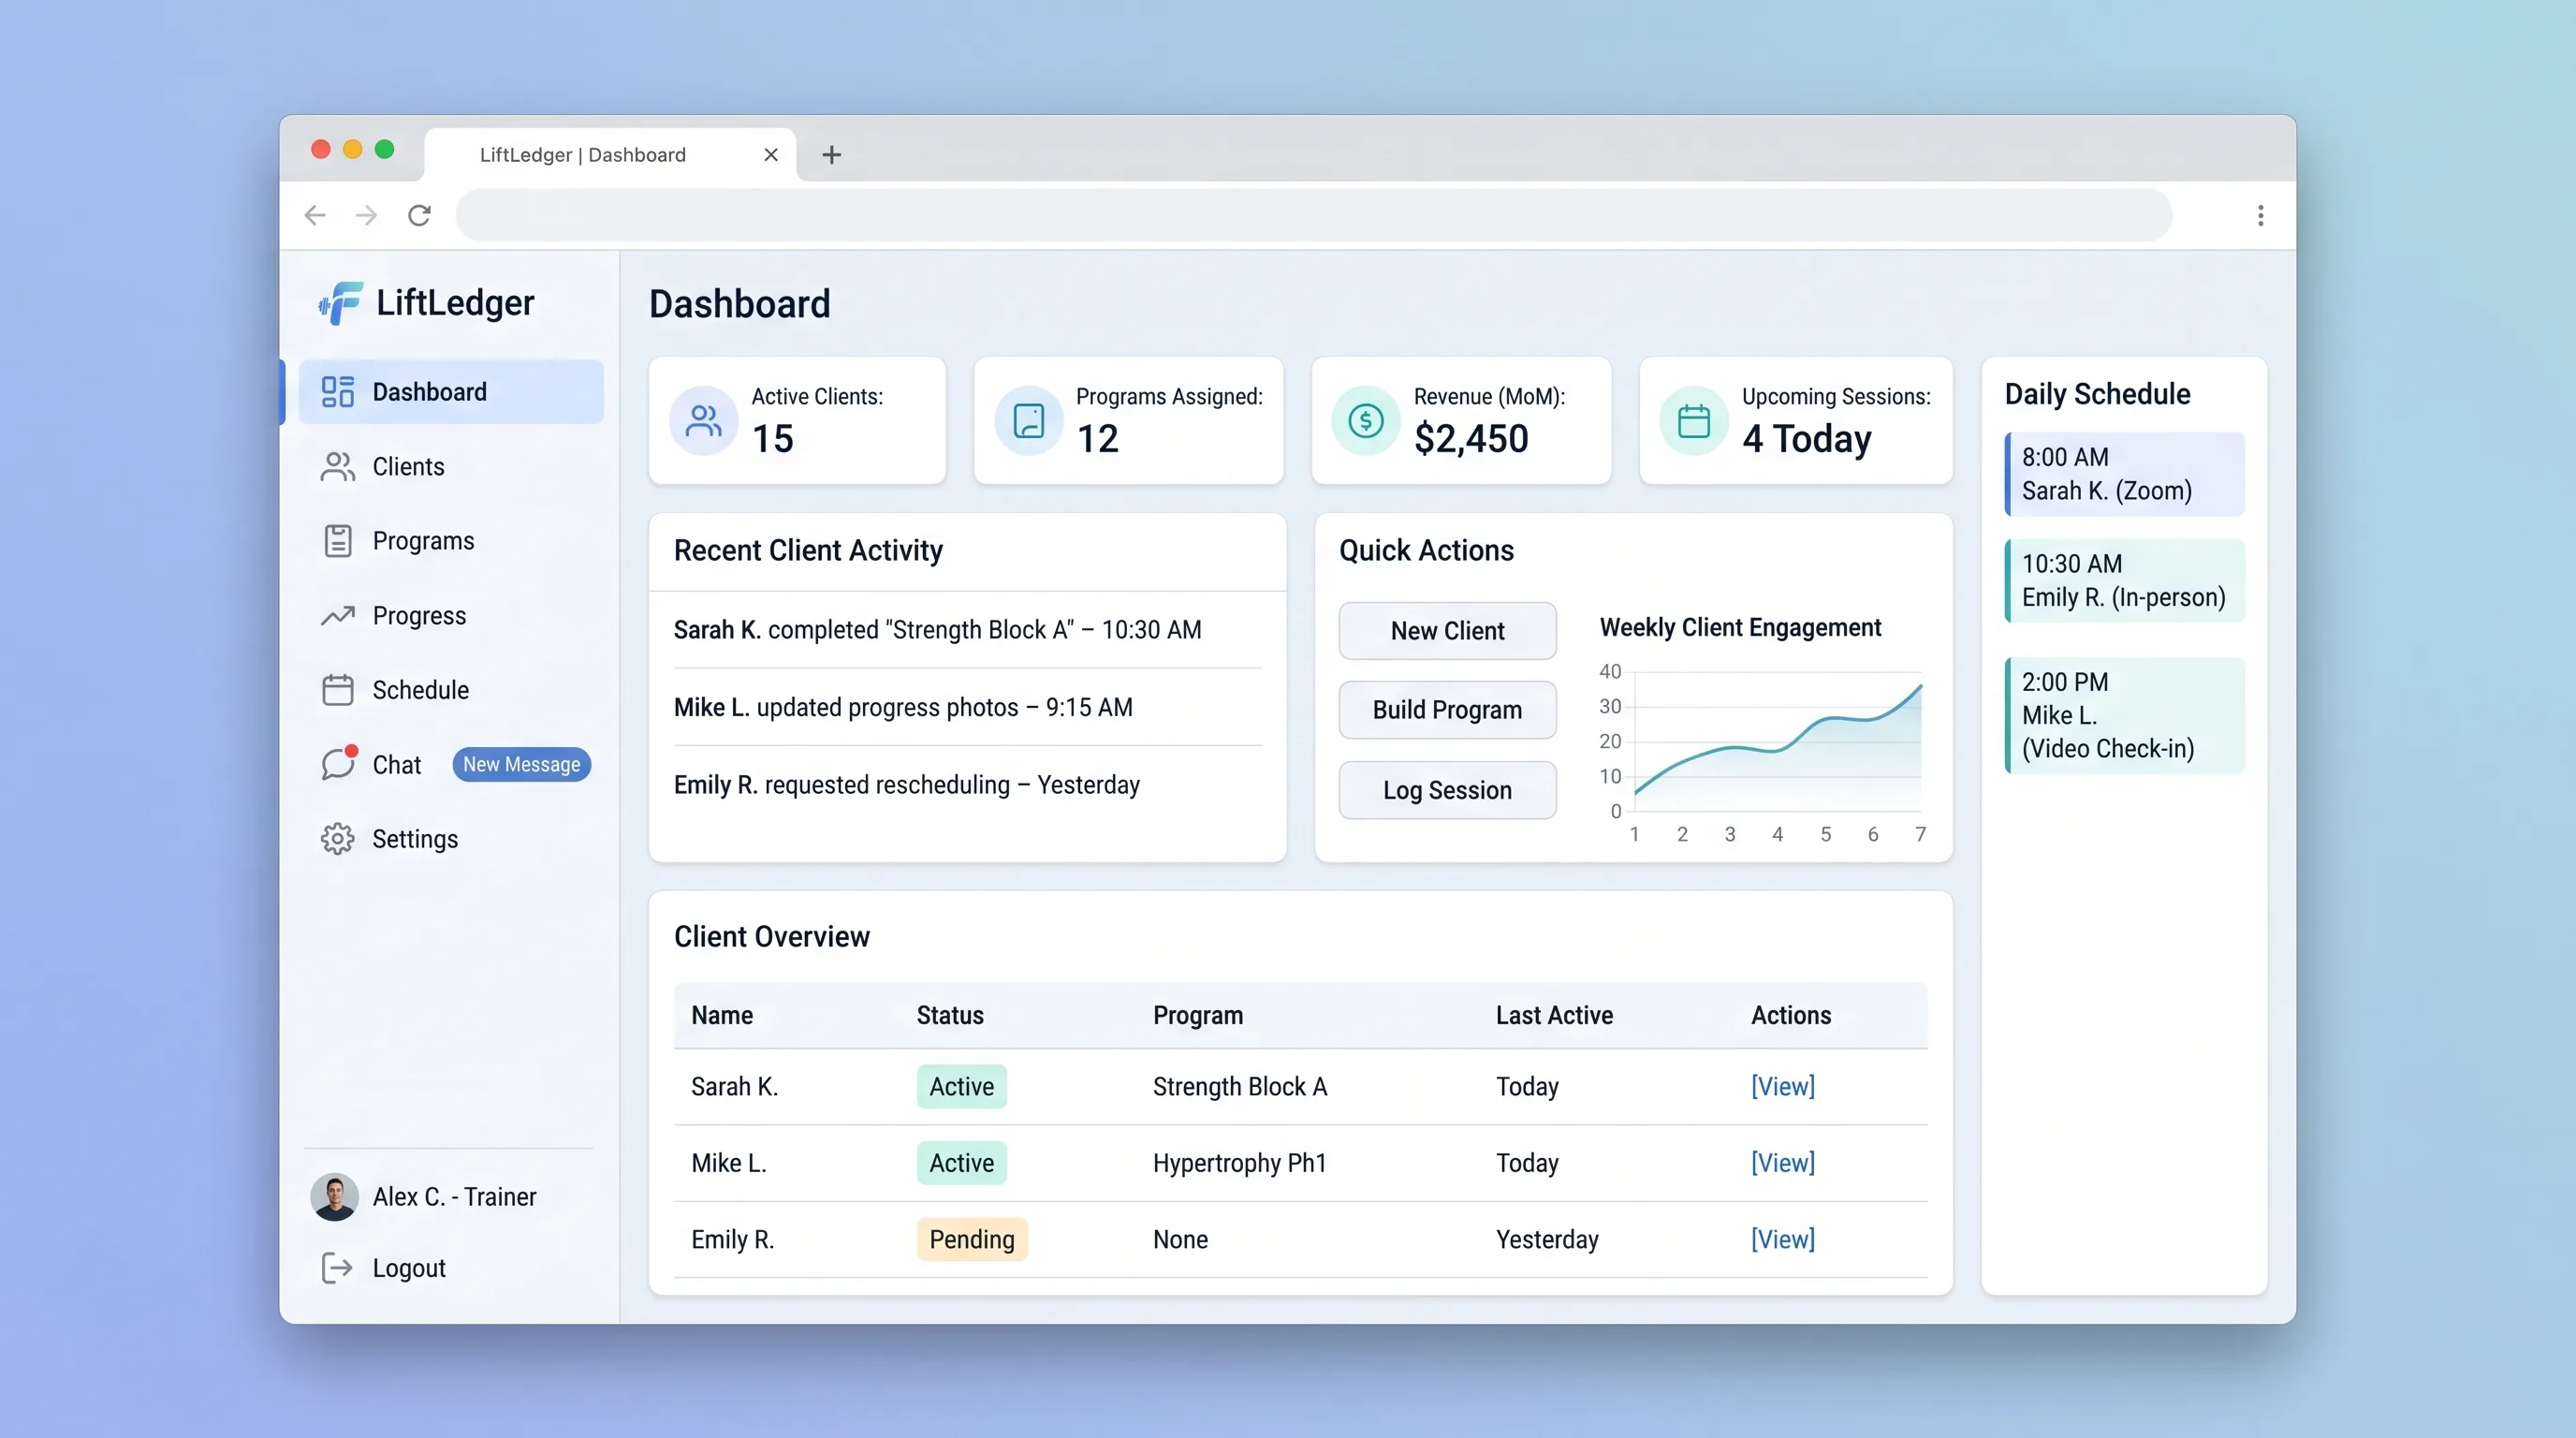The height and width of the screenshot is (1438, 2576).
Task: Click the Upcoming Sessions calendar icon
Action: click(1693, 421)
